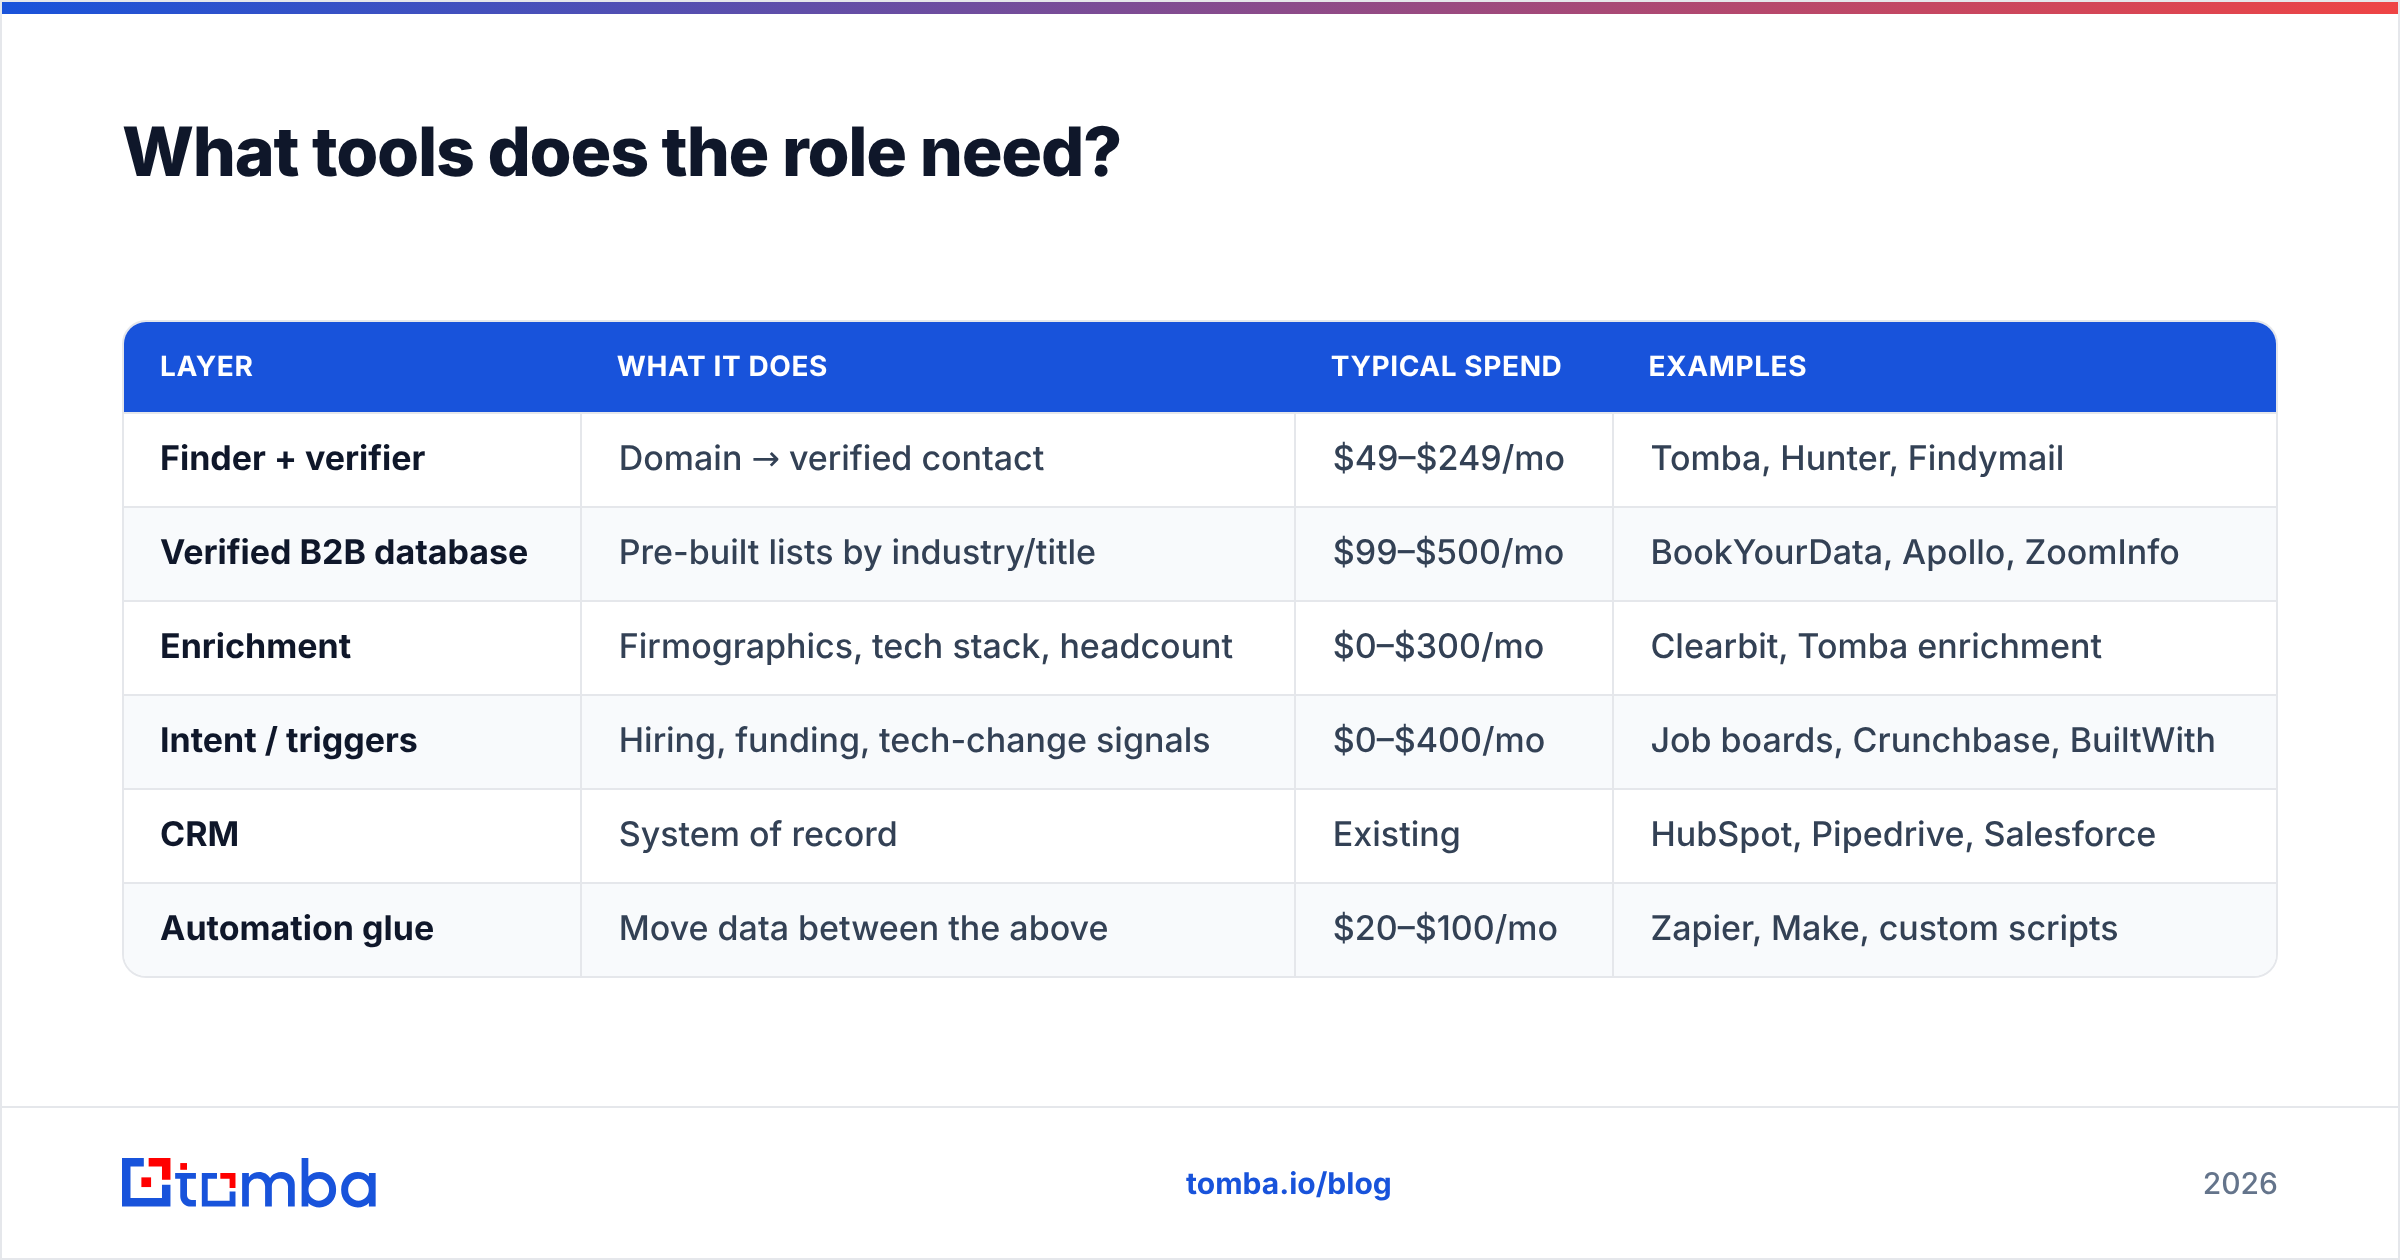The height and width of the screenshot is (1260, 2400).
Task: Click the 2026 year label in the footer
Action: [2240, 1184]
